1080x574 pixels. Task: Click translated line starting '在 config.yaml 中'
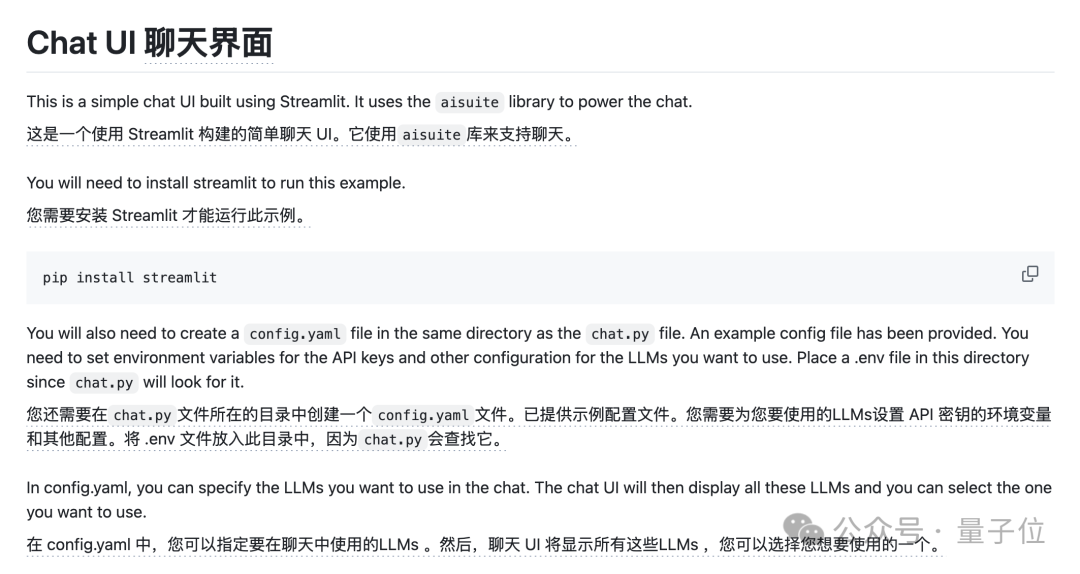484,544
